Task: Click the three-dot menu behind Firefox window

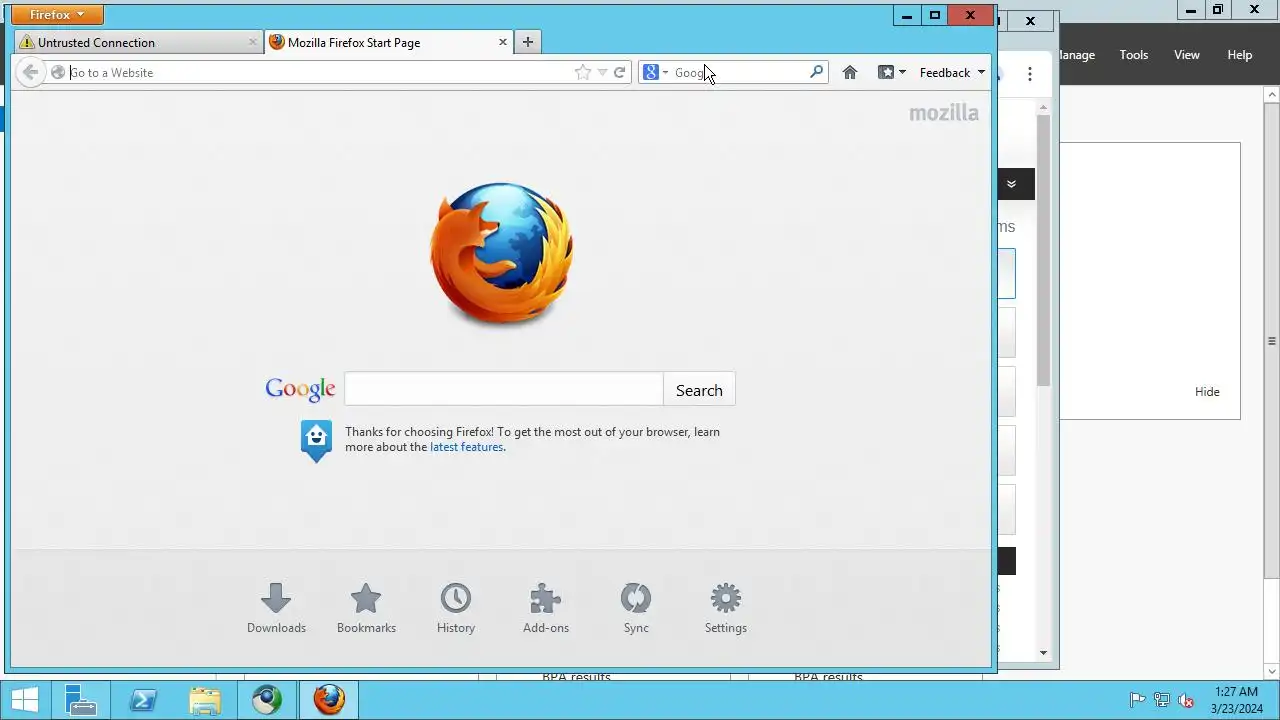Action: point(1030,74)
